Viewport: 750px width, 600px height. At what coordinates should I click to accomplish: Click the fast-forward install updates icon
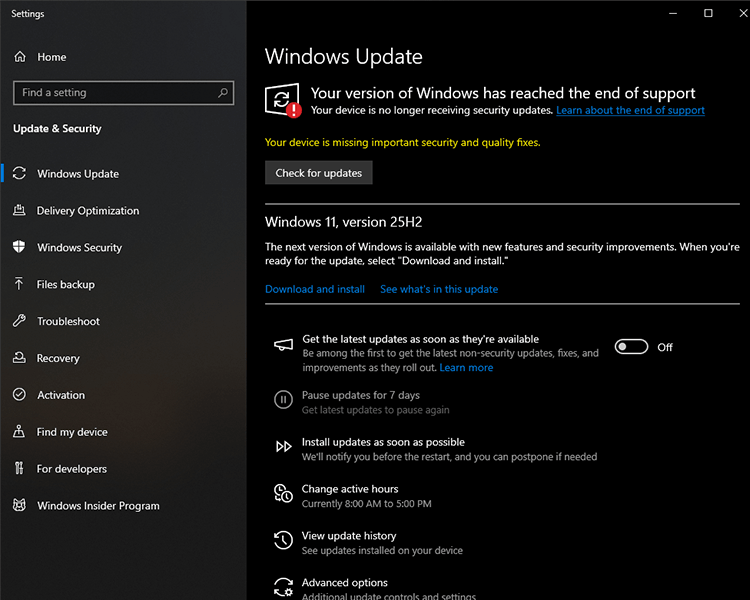click(x=283, y=446)
